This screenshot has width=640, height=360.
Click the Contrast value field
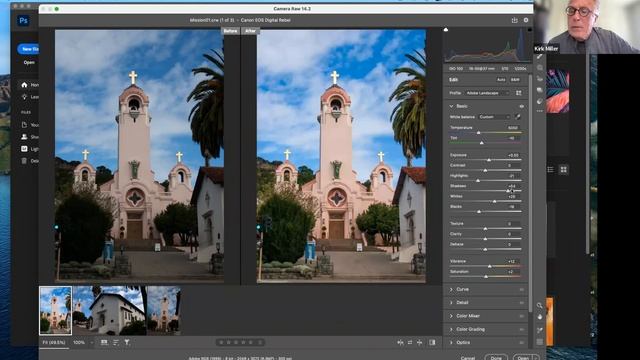pyautogui.click(x=511, y=165)
